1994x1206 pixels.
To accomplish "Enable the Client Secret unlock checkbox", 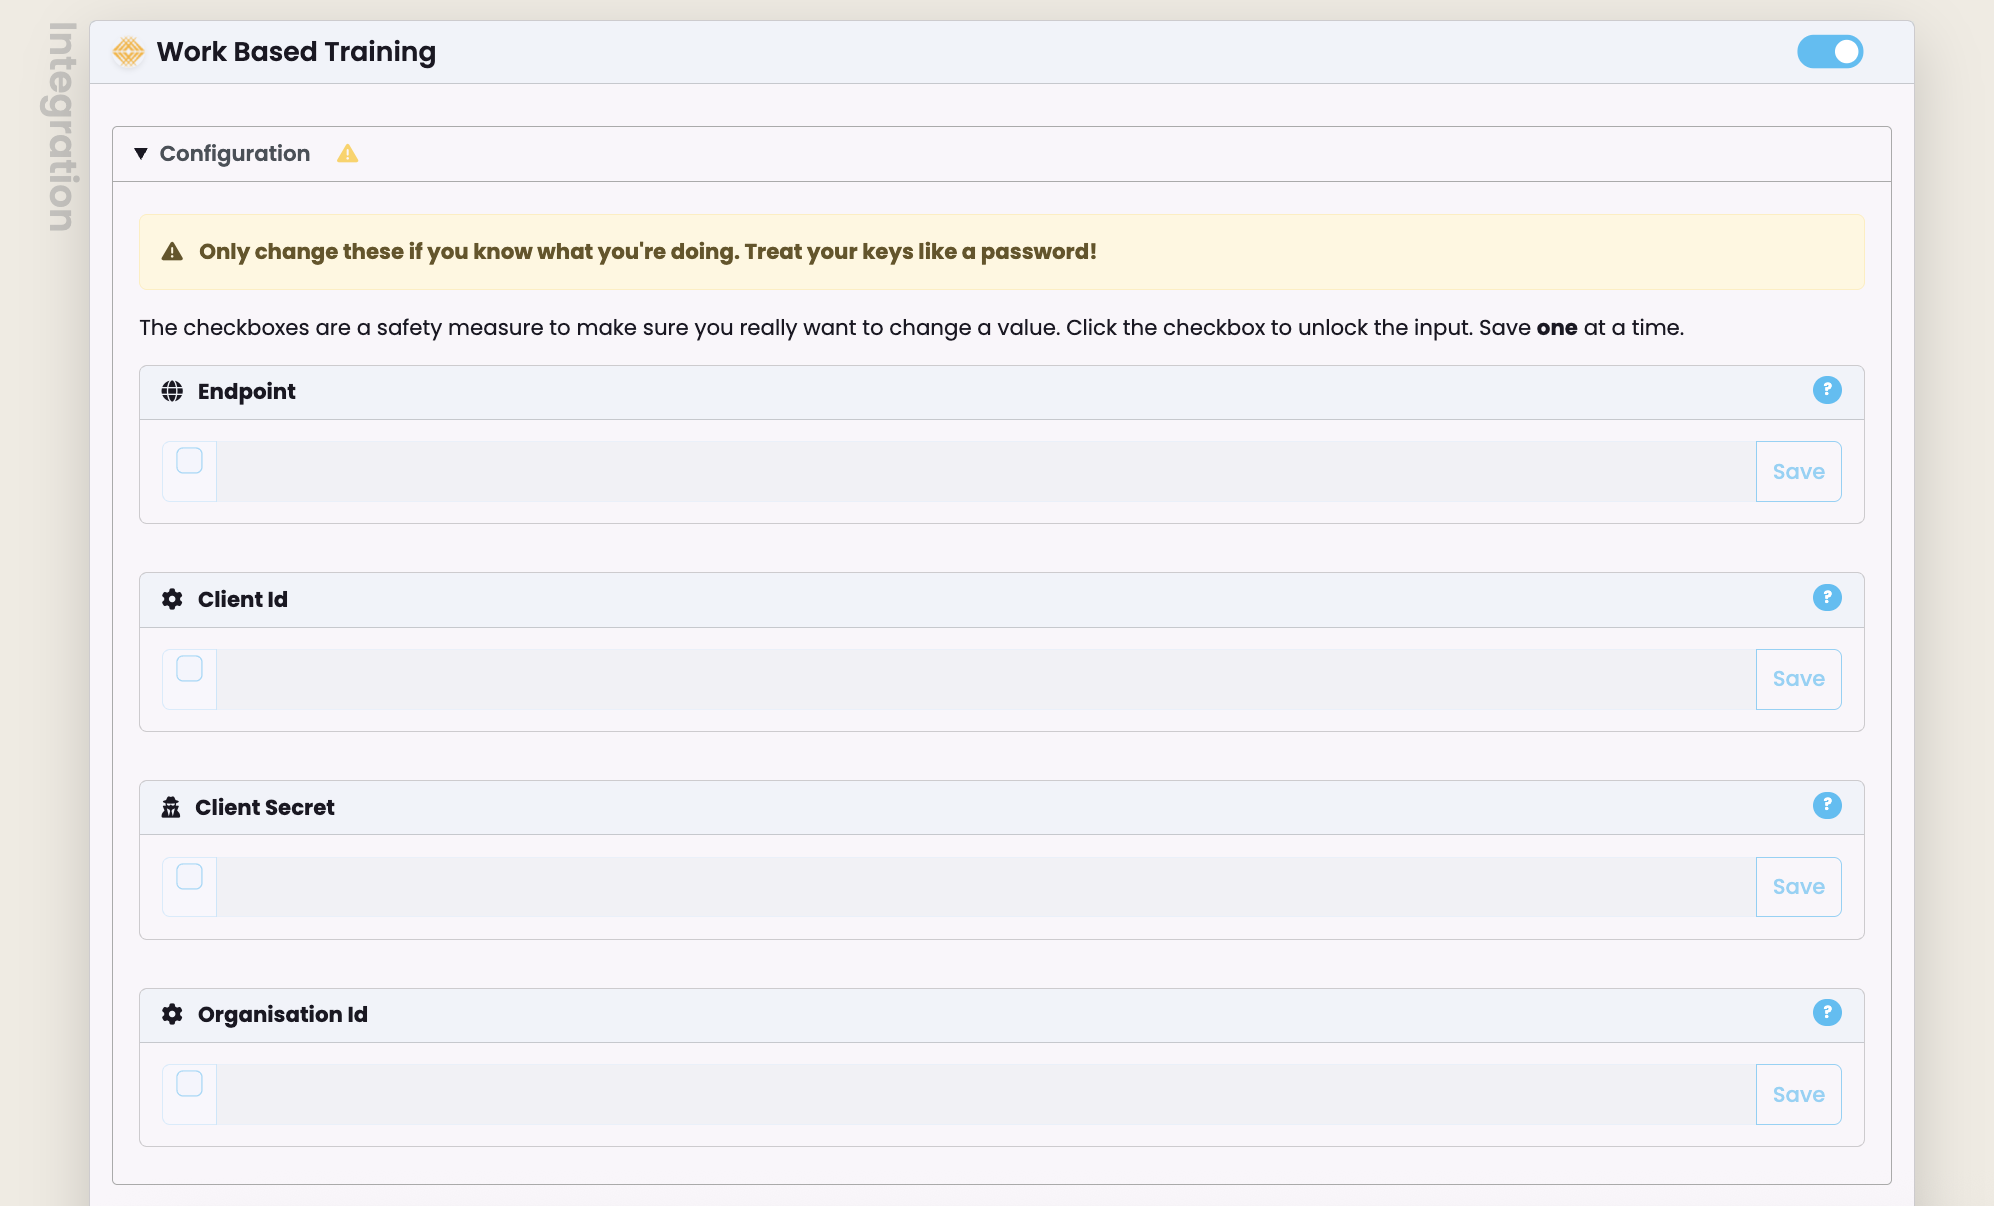I will coord(189,877).
